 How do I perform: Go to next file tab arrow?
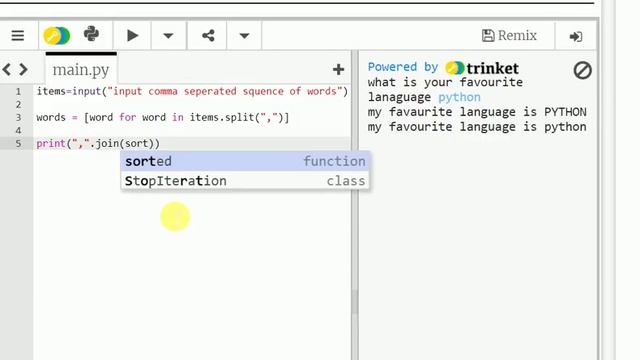(x=23, y=69)
